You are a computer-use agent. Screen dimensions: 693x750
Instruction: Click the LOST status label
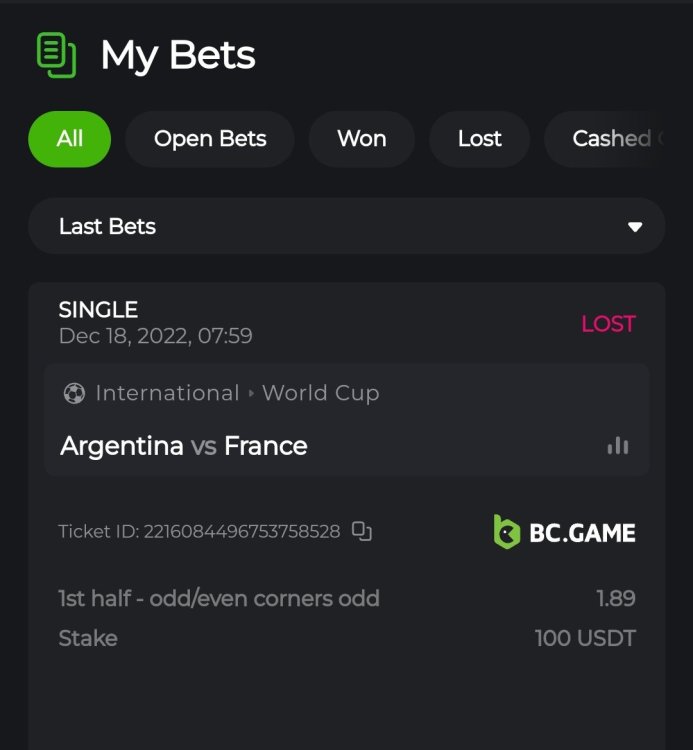[x=608, y=324]
